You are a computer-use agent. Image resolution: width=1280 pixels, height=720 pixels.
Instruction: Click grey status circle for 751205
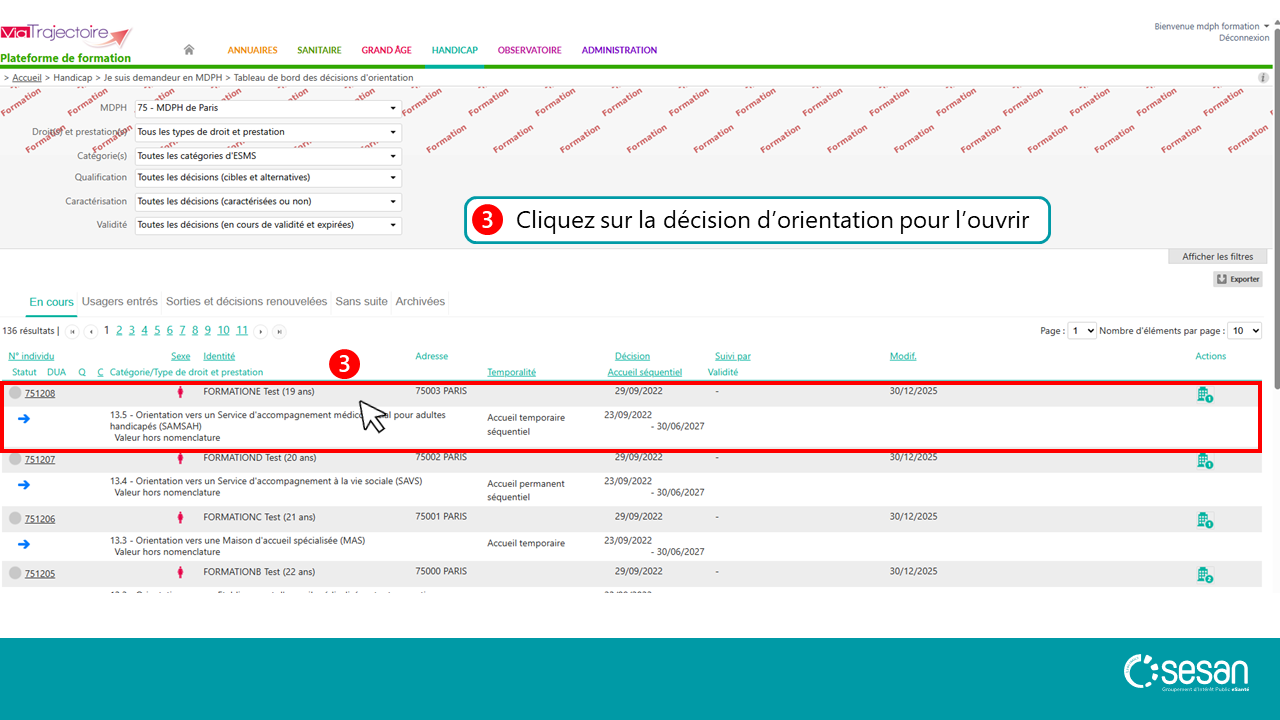(15, 573)
